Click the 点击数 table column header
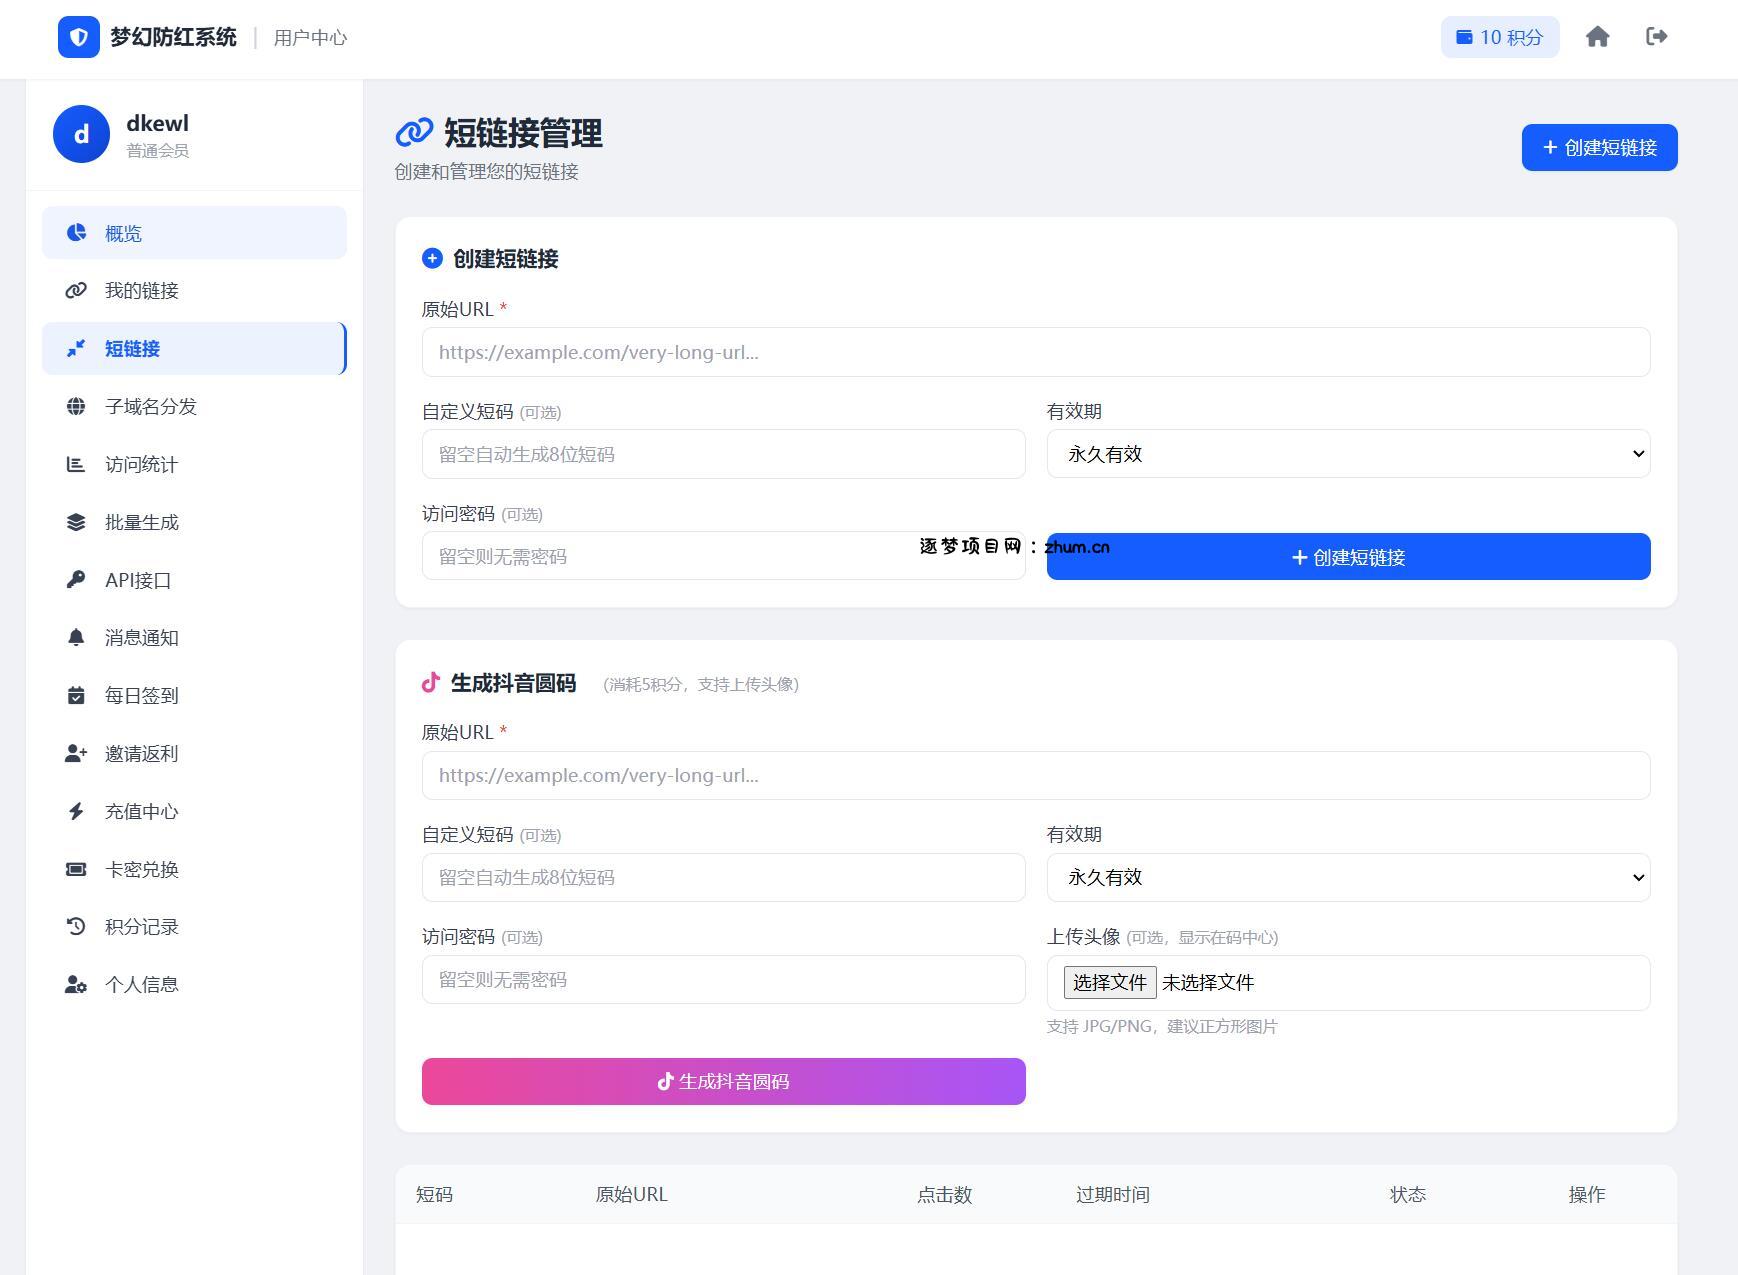Viewport: 1738px width, 1275px height. [944, 1195]
